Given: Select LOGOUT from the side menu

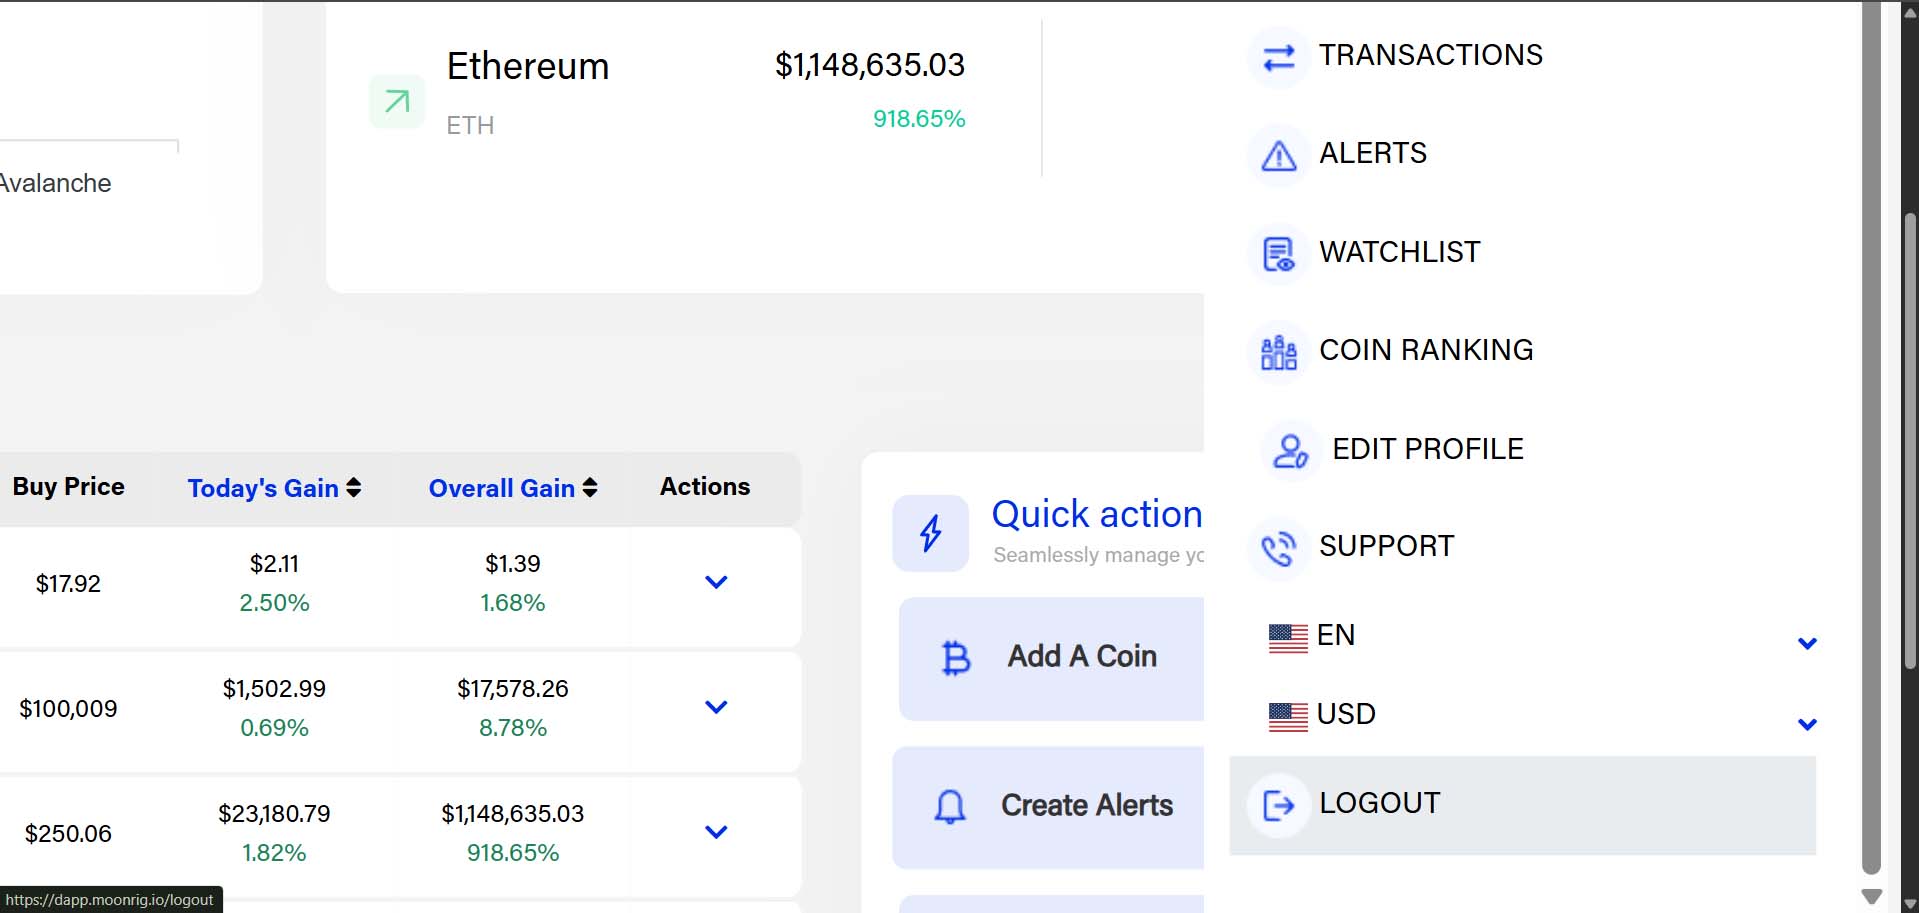Looking at the screenshot, I should pos(1522,805).
